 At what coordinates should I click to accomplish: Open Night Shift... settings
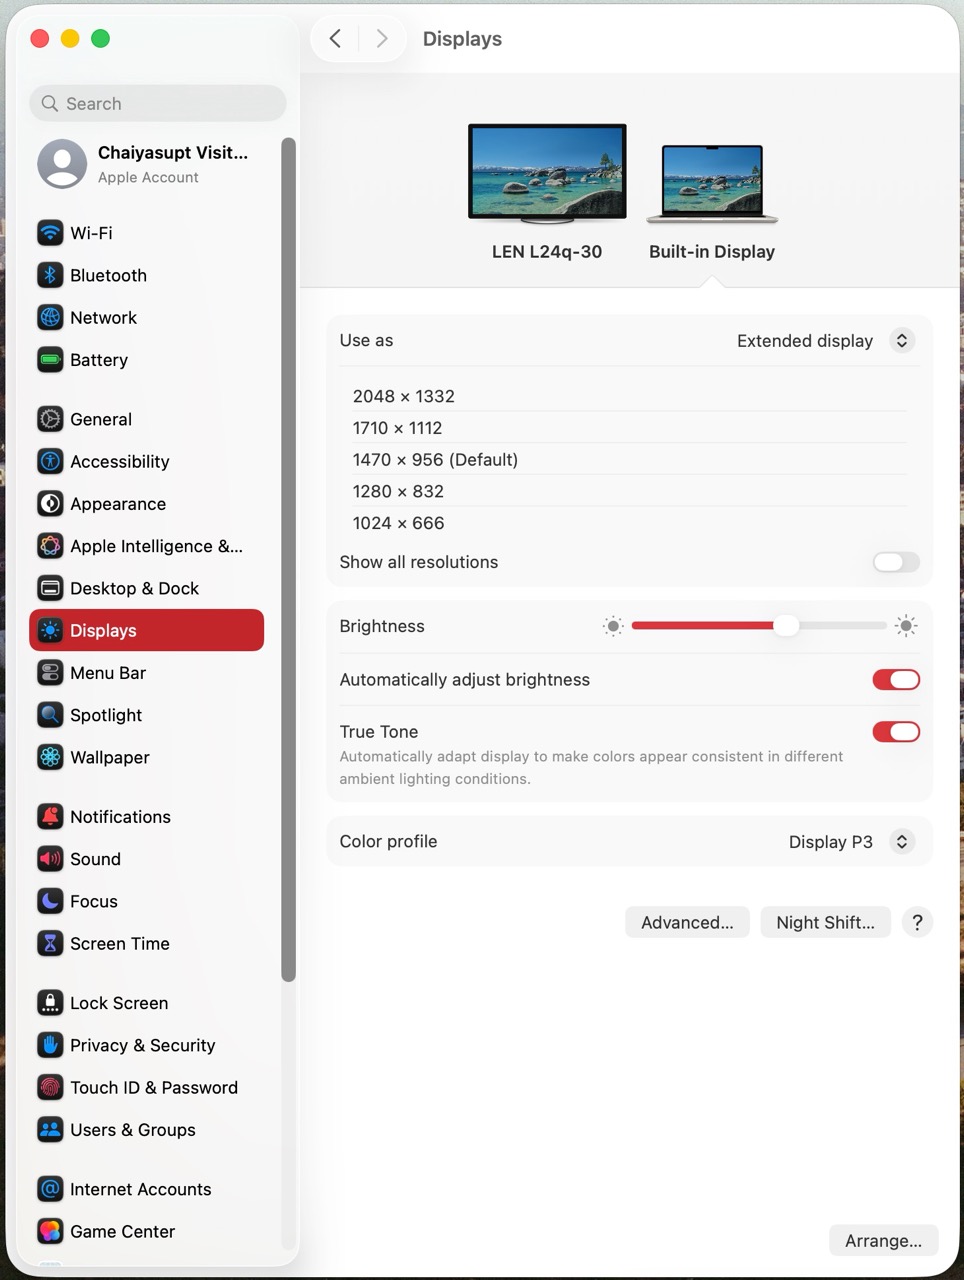tap(825, 922)
